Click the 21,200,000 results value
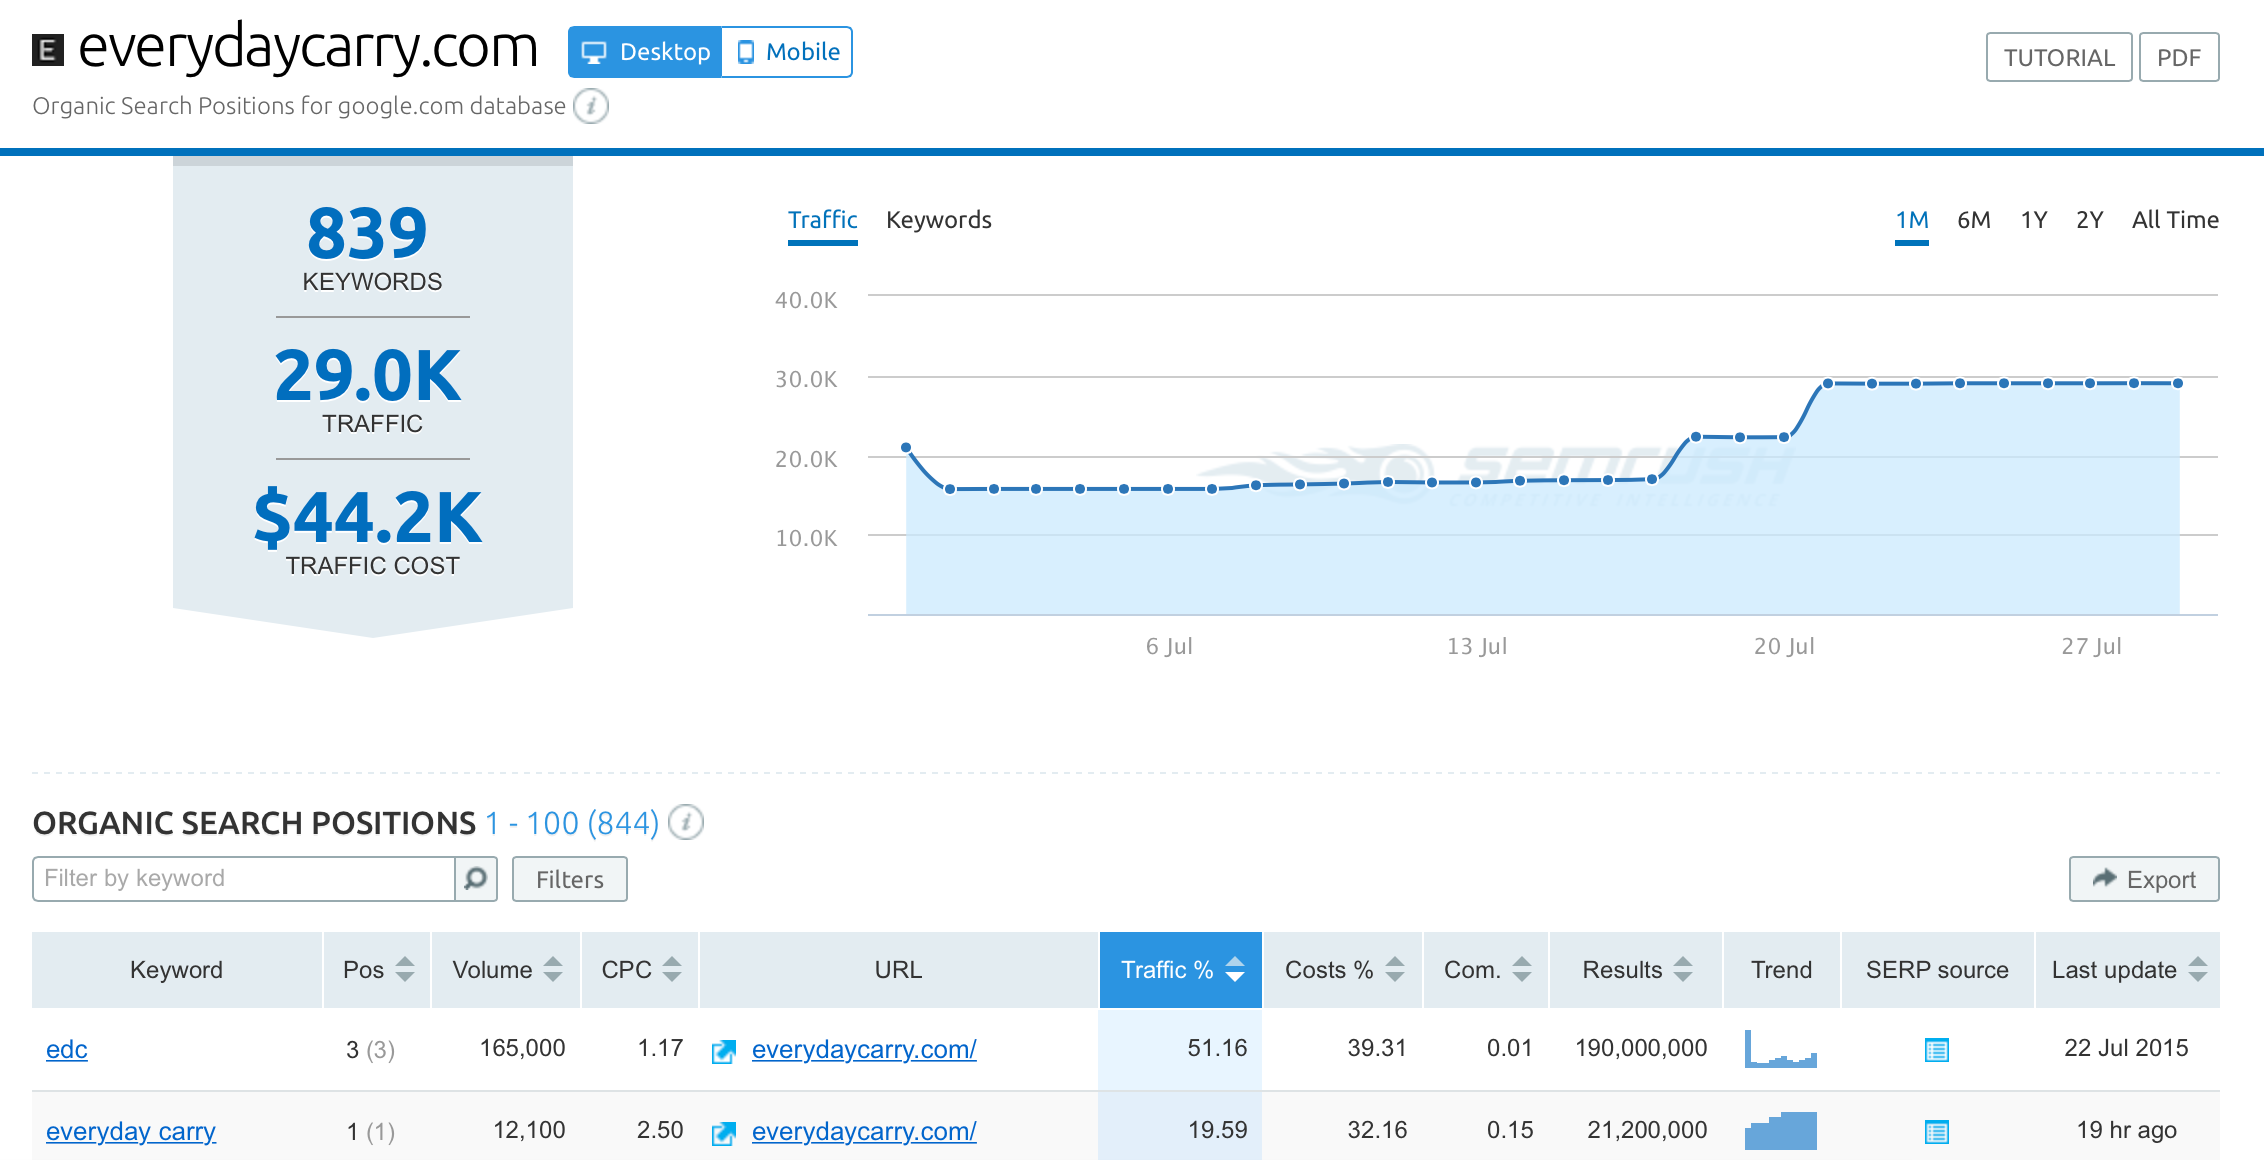This screenshot has height=1160, width=2264. tap(1647, 1130)
